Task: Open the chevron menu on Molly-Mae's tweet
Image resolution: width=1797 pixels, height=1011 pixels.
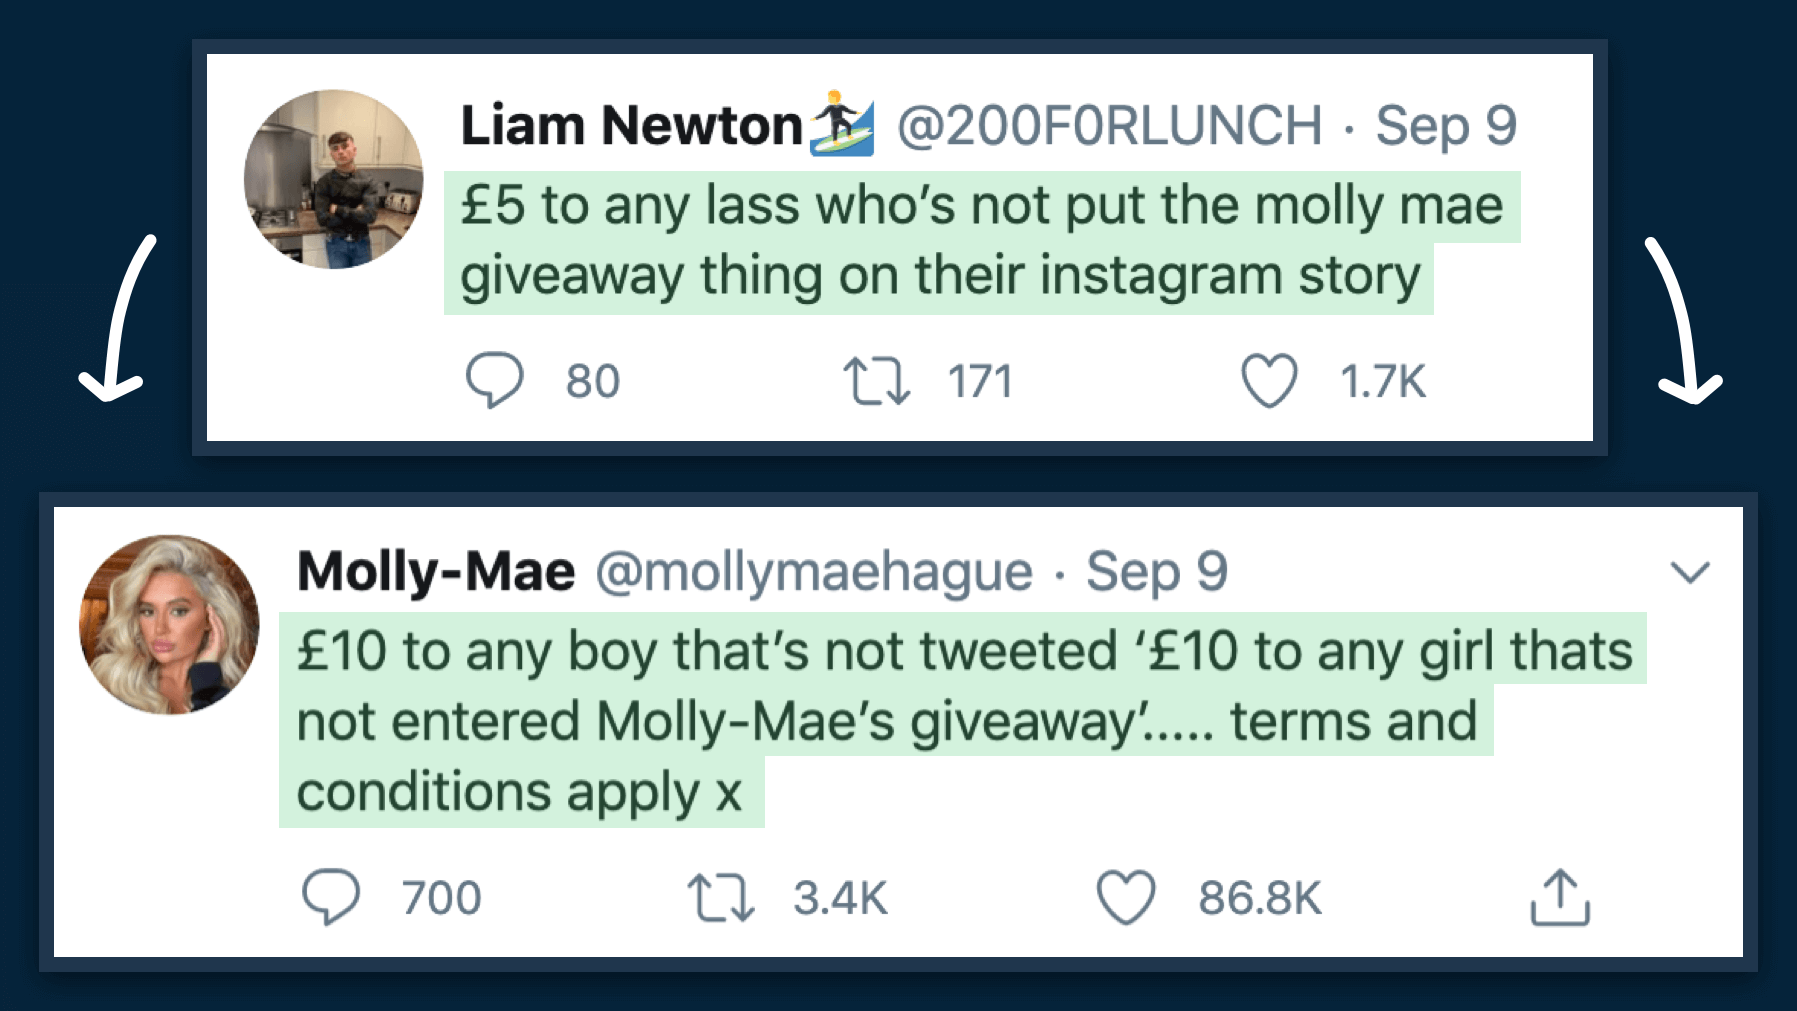Action: (1690, 572)
